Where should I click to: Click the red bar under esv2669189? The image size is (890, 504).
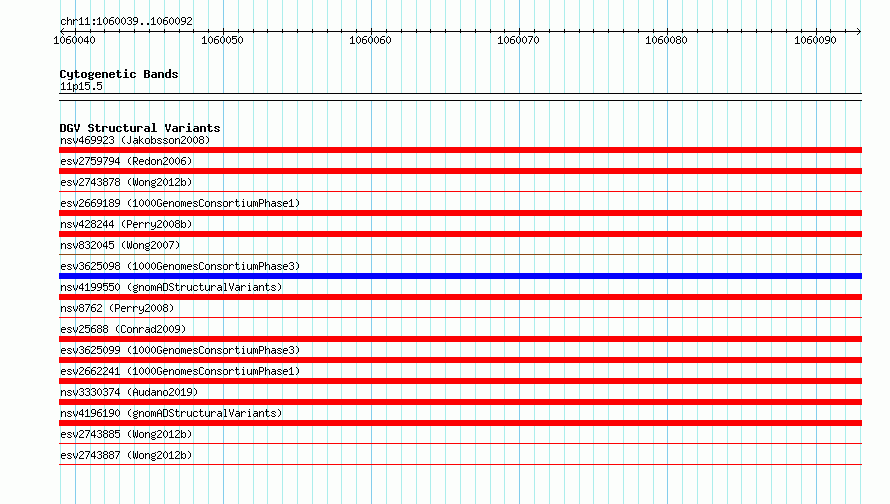point(460,213)
